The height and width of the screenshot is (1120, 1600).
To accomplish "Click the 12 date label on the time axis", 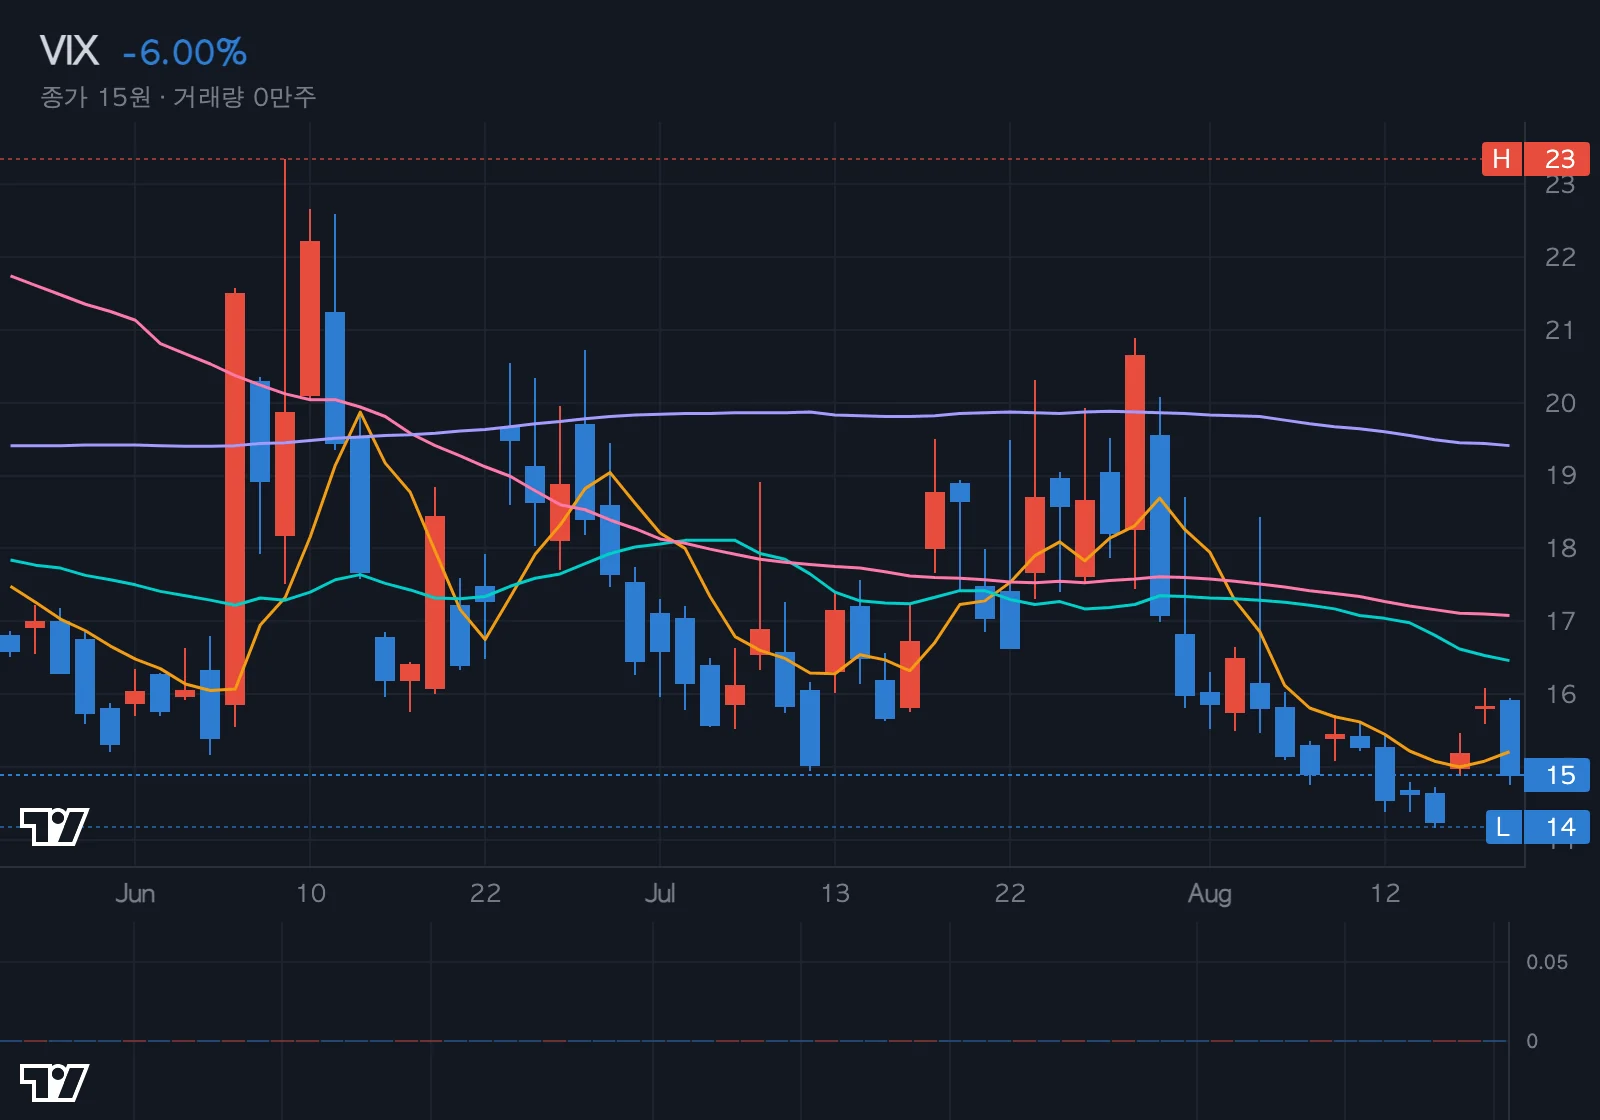I will (1385, 893).
